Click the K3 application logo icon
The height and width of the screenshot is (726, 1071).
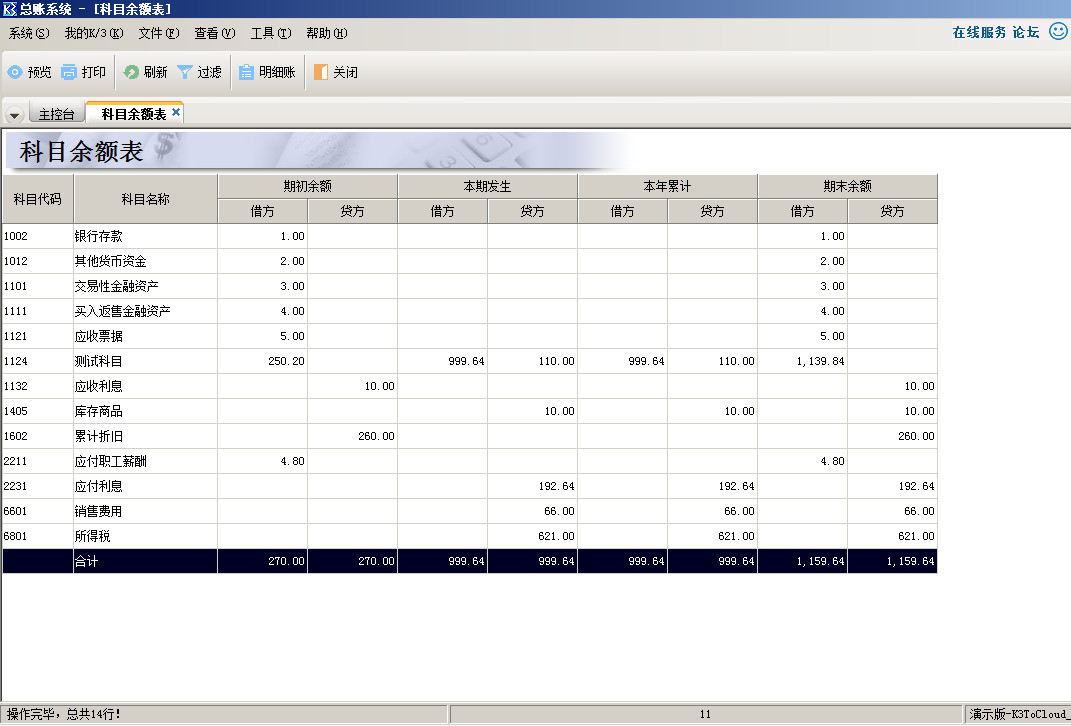coord(9,9)
